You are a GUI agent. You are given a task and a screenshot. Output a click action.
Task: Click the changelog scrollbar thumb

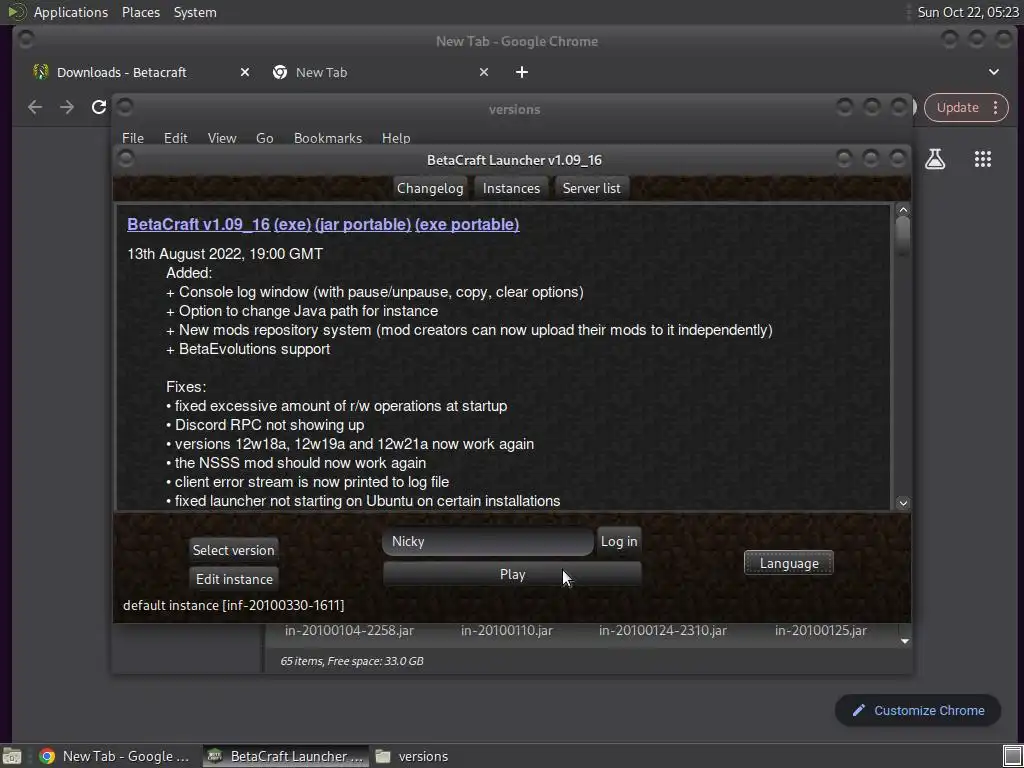coord(903,235)
